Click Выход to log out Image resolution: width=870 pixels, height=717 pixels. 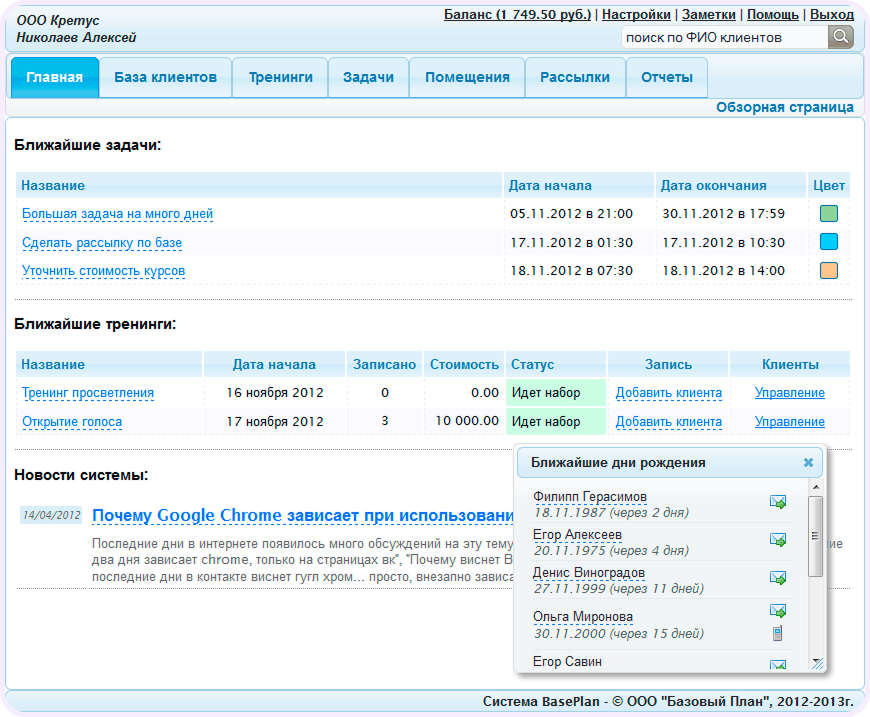832,14
